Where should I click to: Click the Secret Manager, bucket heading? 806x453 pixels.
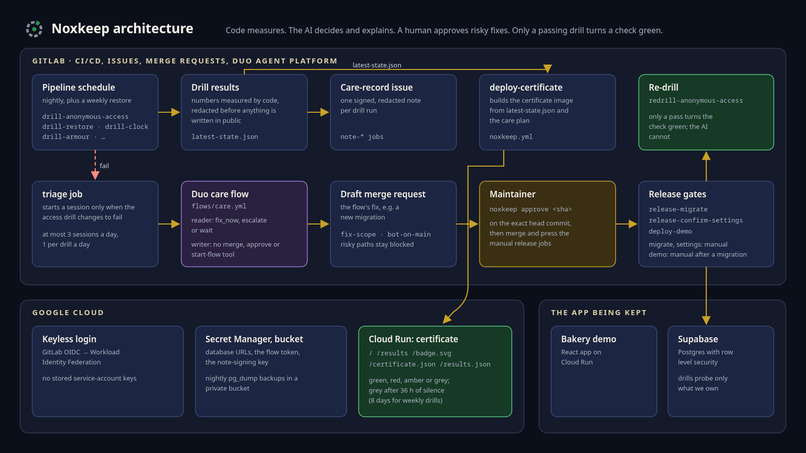[x=254, y=339]
